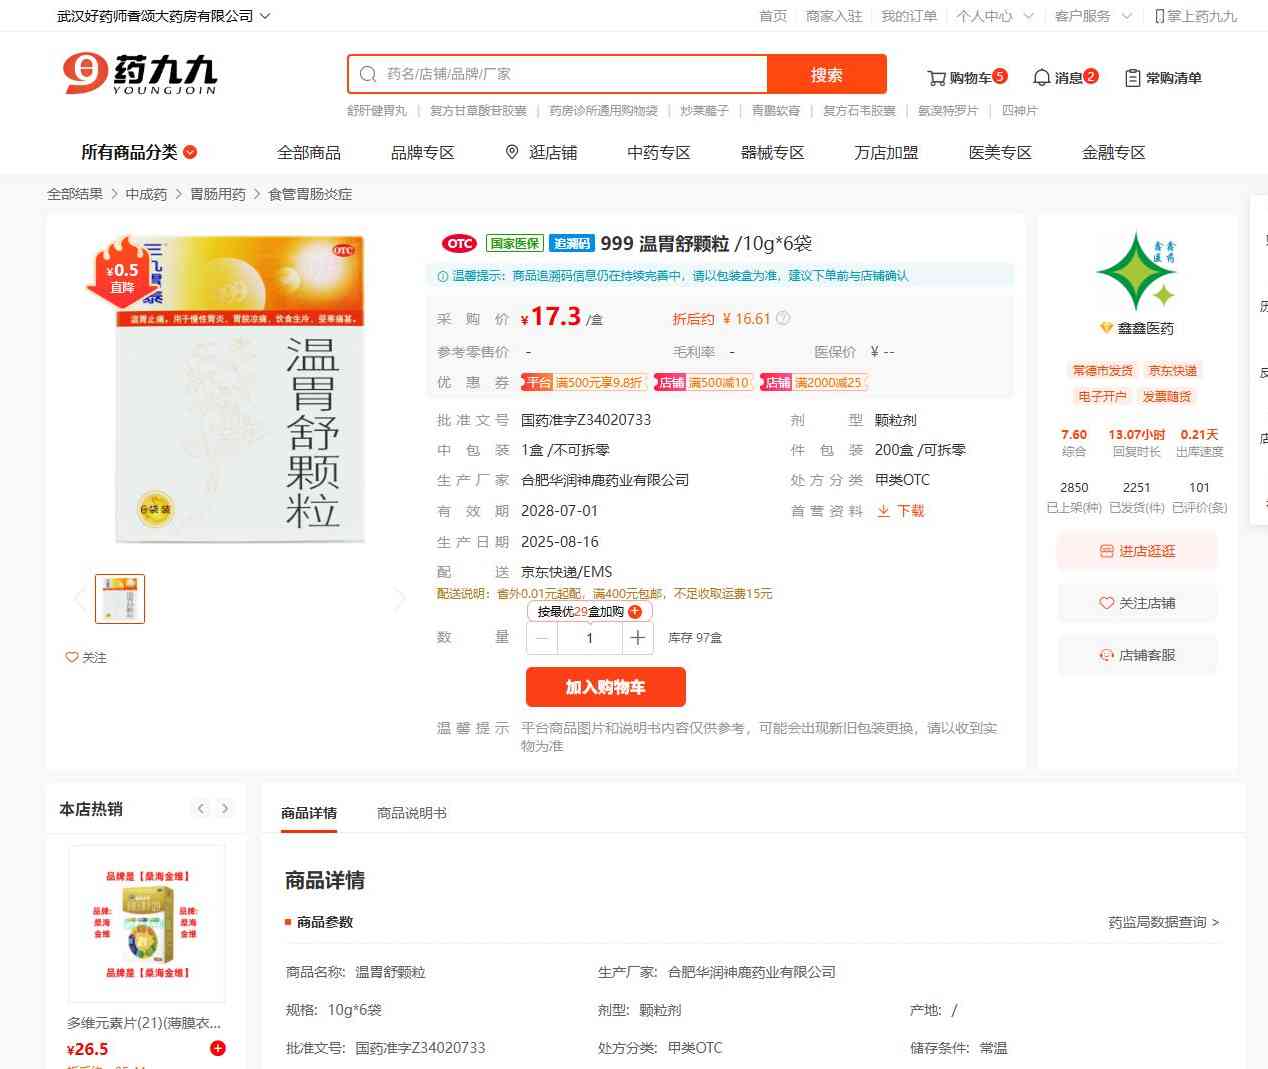This screenshot has width=1268, height=1069.
Task: Add the product to the cart
Action: click(606, 687)
